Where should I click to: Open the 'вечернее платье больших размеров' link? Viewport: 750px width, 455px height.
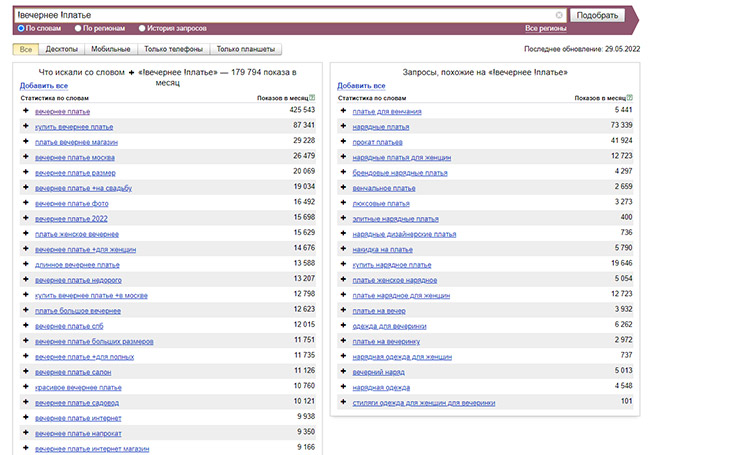point(94,341)
